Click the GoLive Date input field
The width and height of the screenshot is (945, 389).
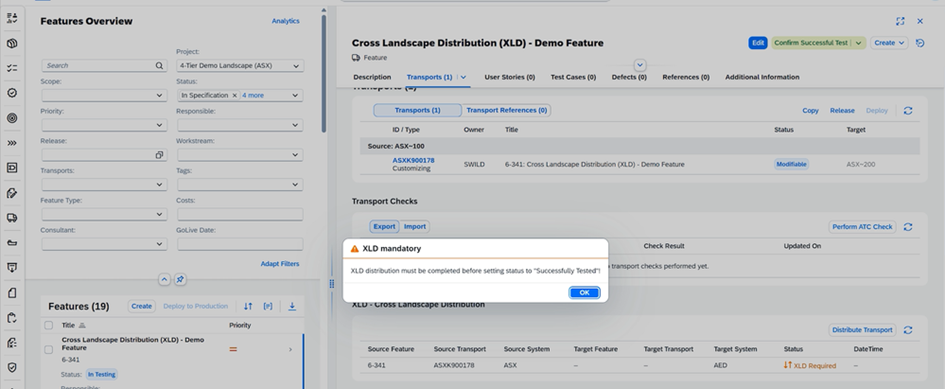click(240, 244)
